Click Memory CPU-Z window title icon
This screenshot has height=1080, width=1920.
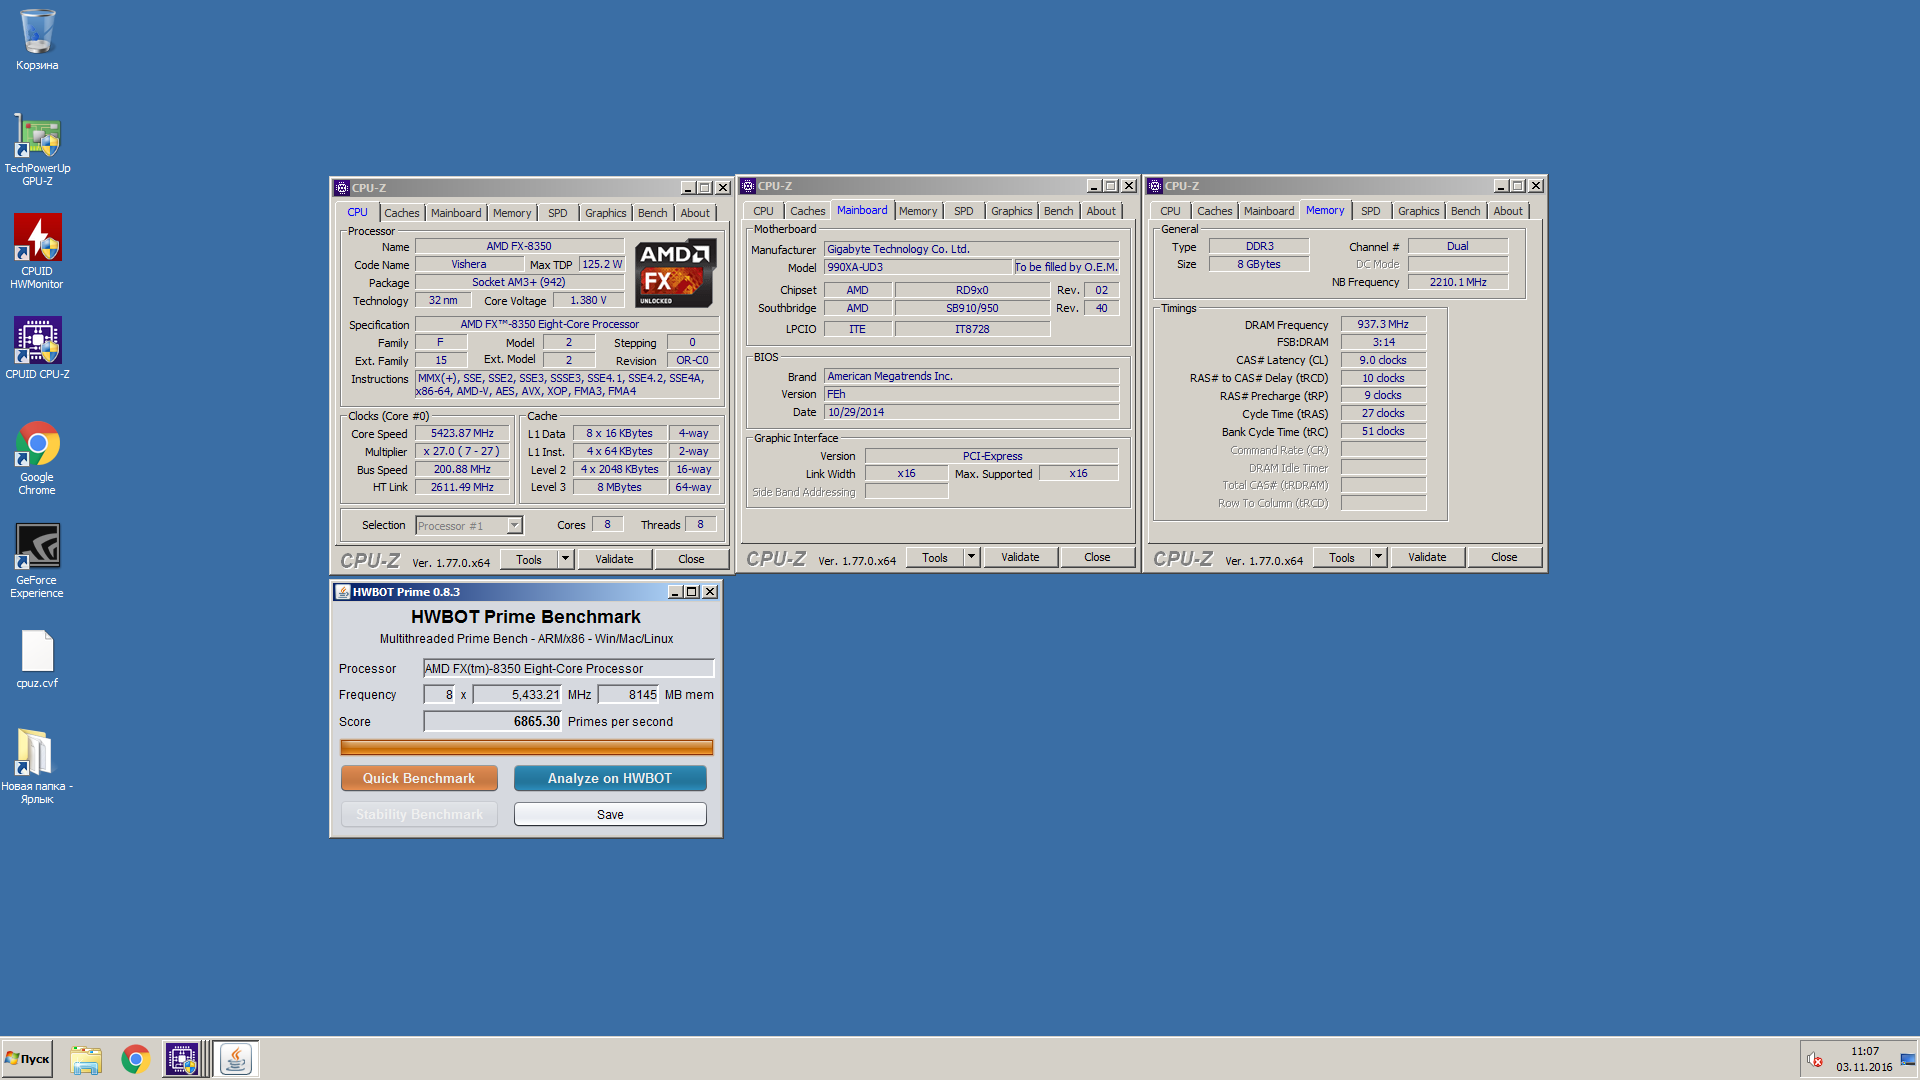(x=1155, y=186)
